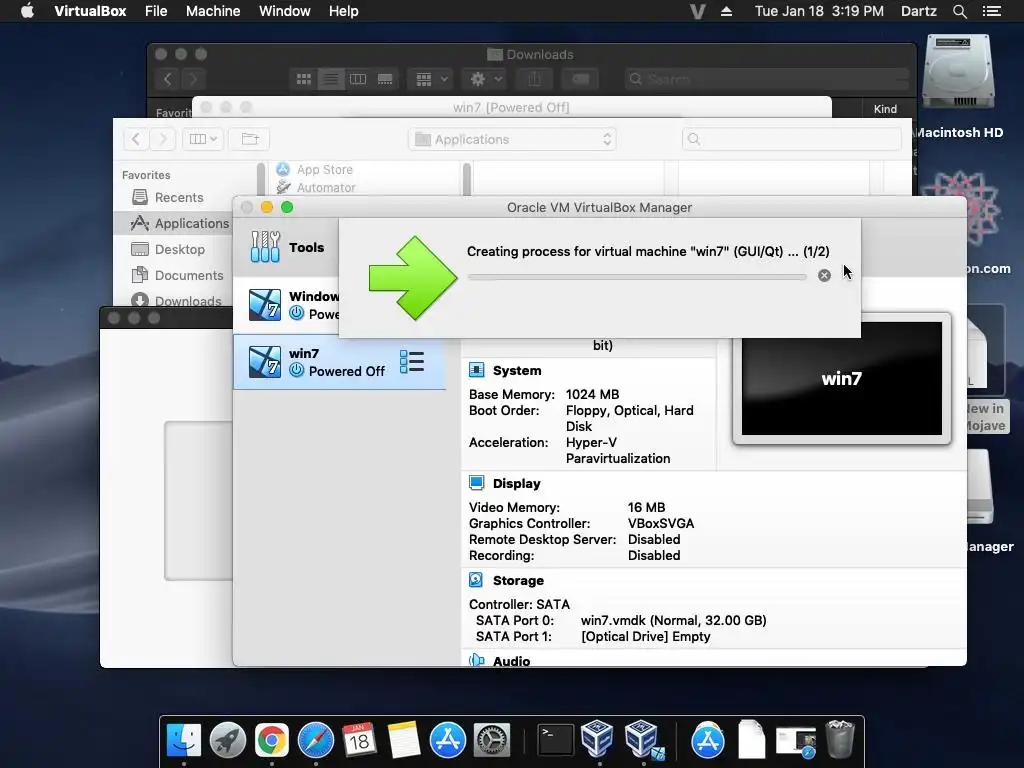
Task: Open the Machine menu
Action: 213,11
